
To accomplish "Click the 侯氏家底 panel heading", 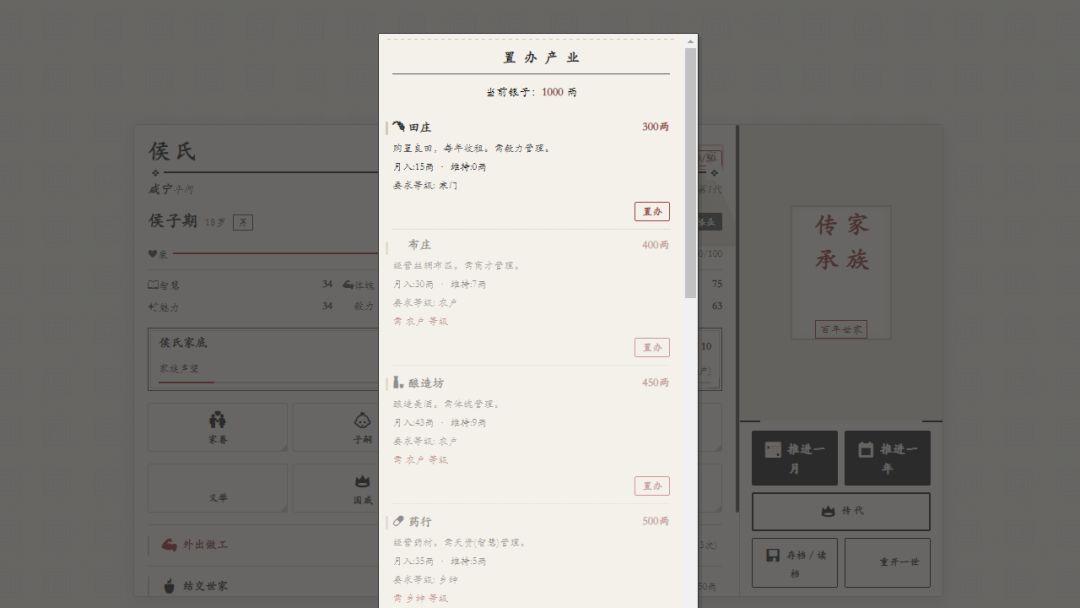I will click(x=183, y=342).
